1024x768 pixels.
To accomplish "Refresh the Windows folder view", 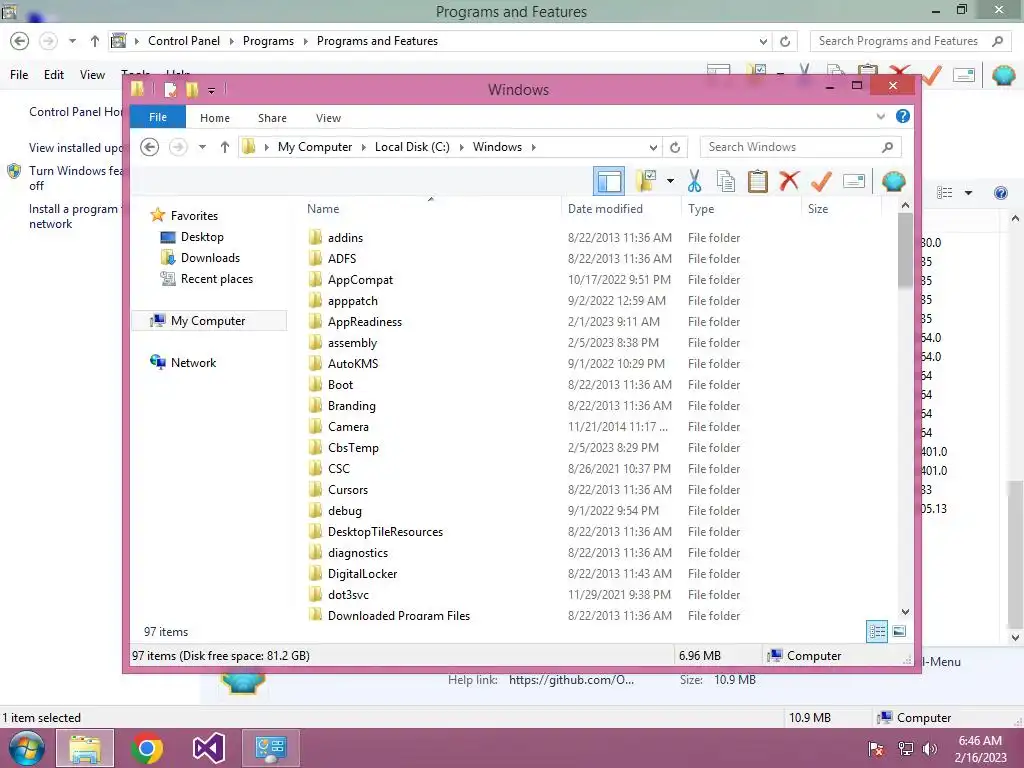I will pos(675,148).
